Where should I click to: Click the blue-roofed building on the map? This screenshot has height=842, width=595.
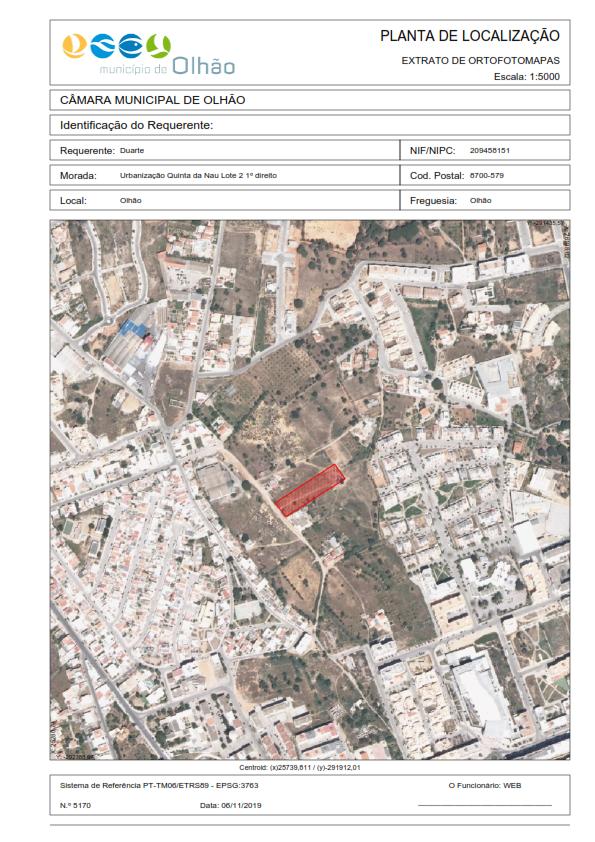pos(133,328)
